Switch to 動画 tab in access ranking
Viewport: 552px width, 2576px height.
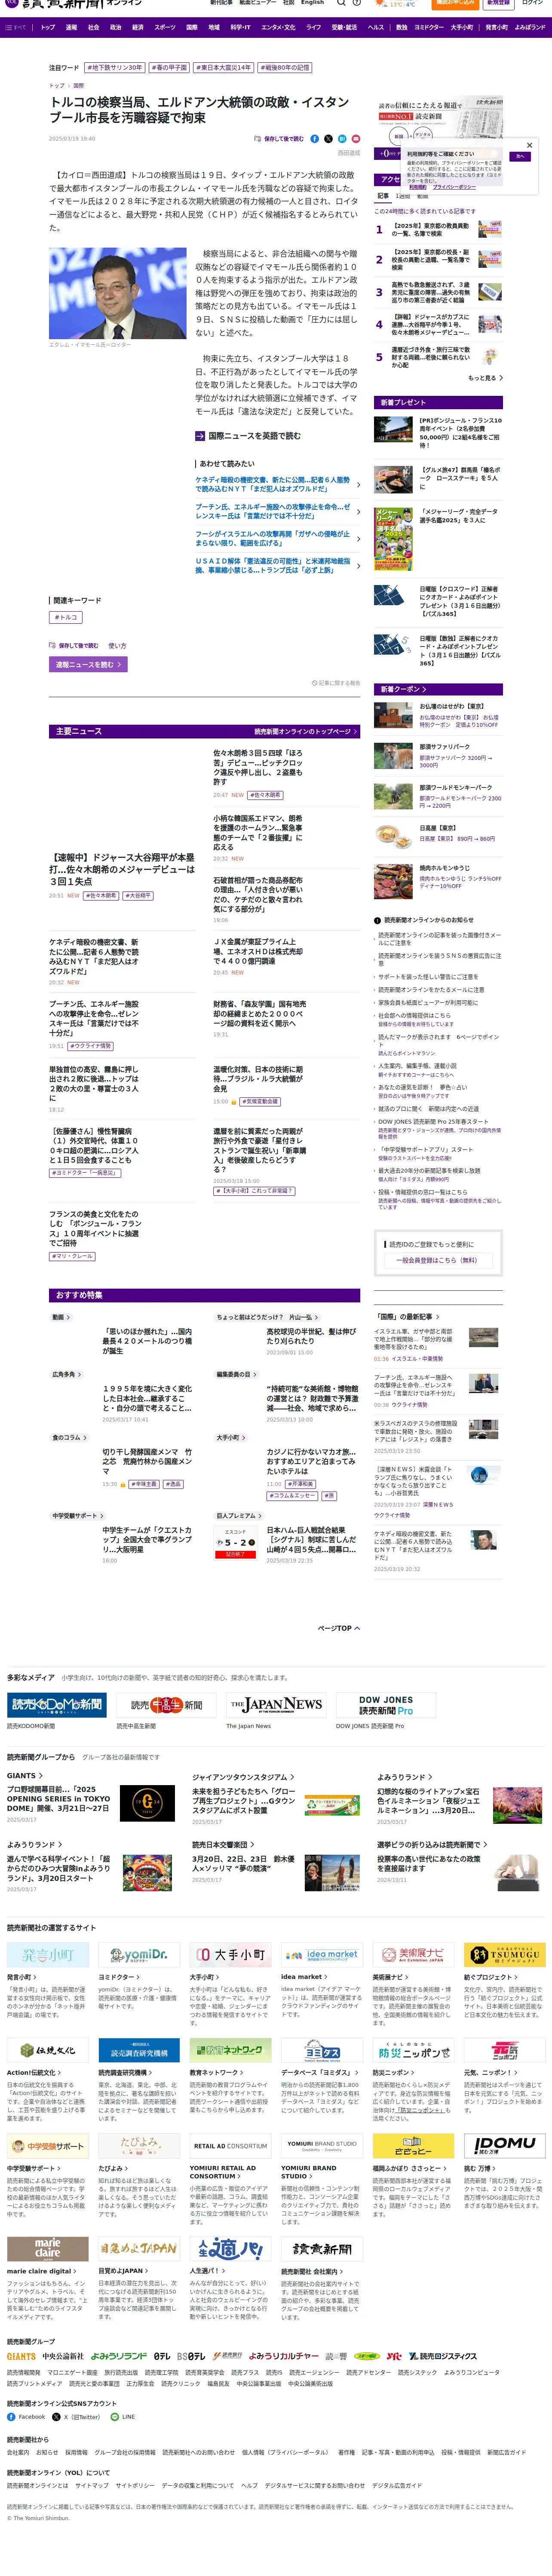tap(423, 196)
